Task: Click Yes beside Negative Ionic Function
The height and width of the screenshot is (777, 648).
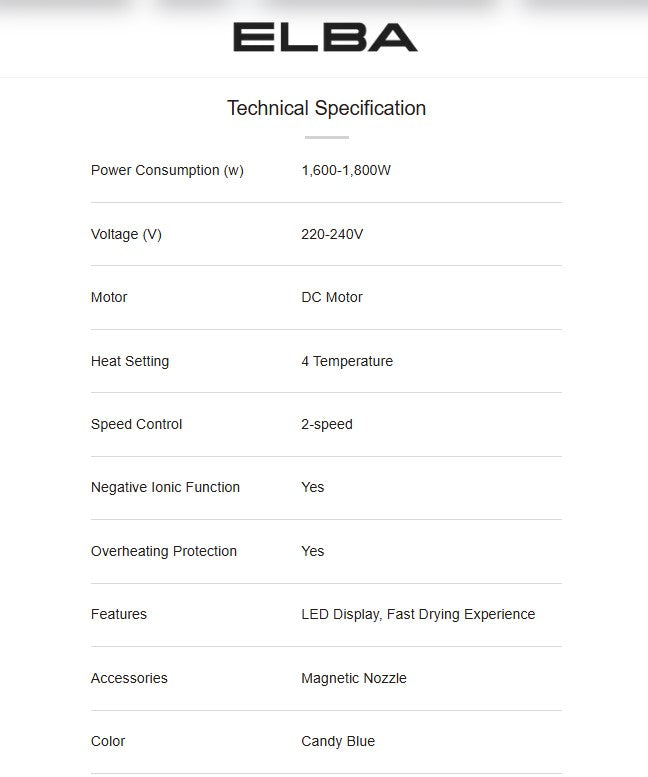Action: [x=313, y=487]
